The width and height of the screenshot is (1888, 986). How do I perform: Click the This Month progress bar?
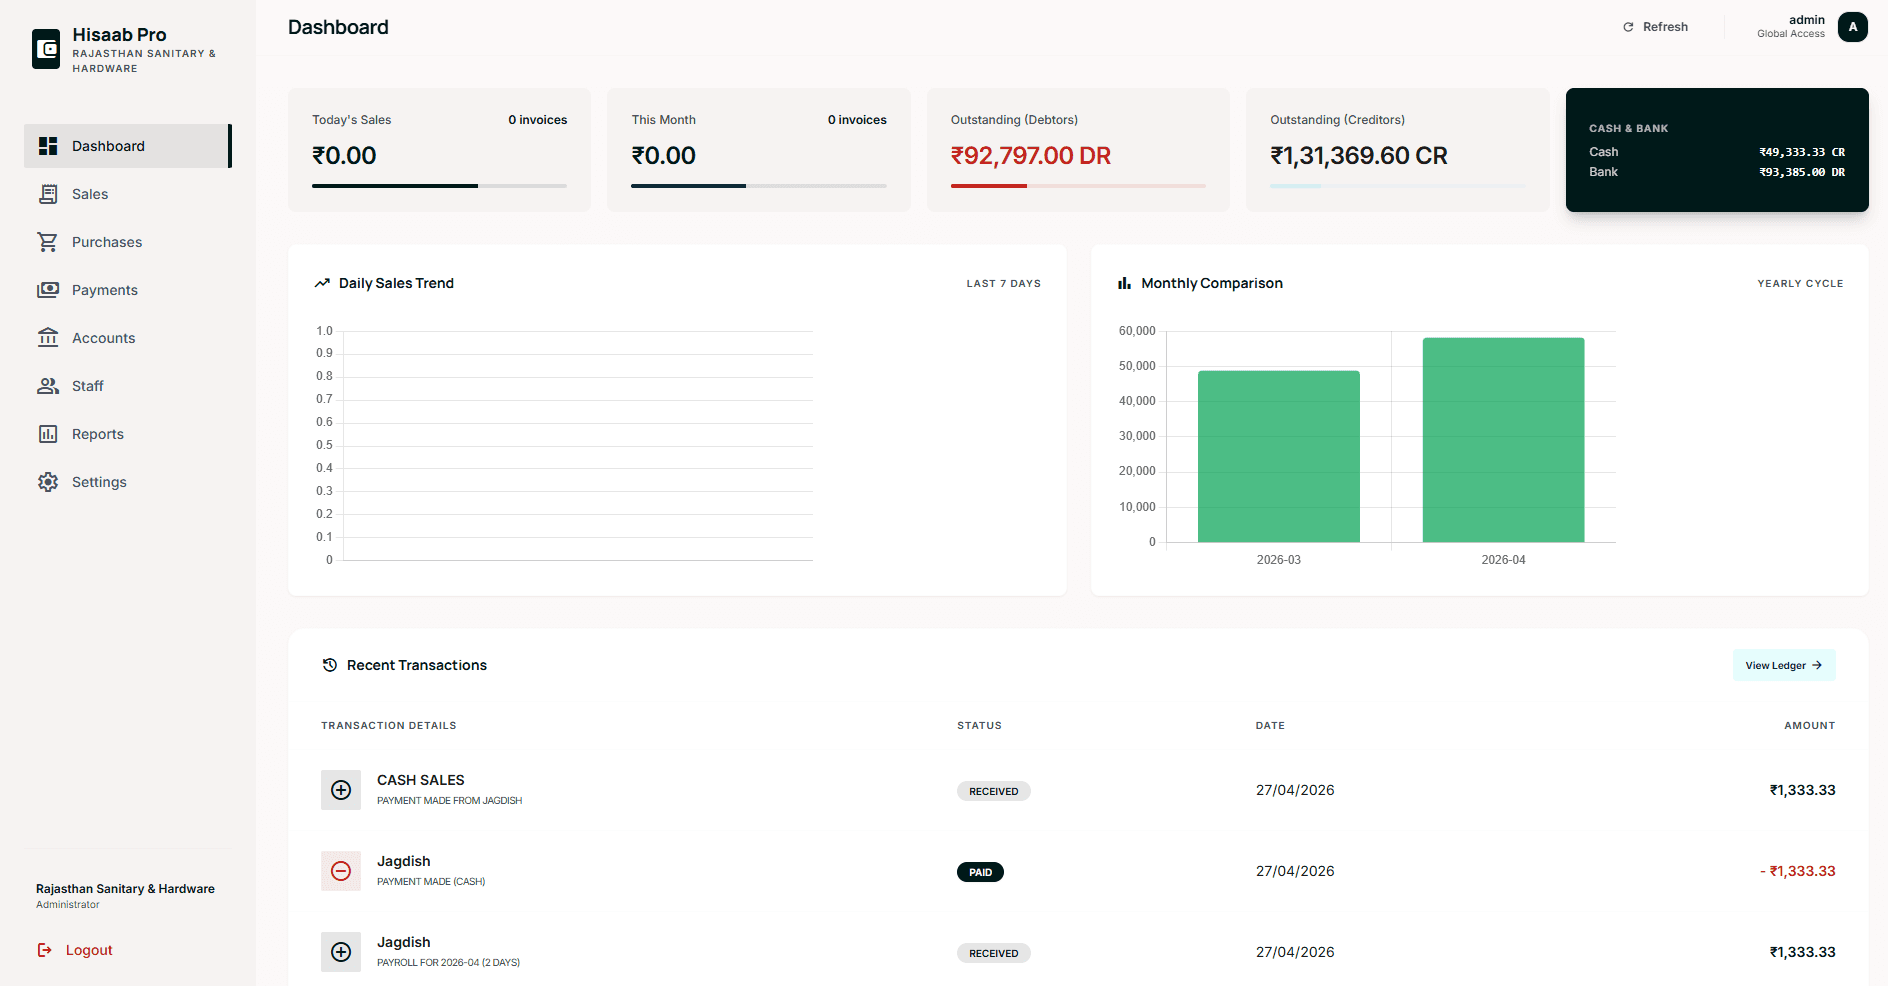click(x=759, y=186)
